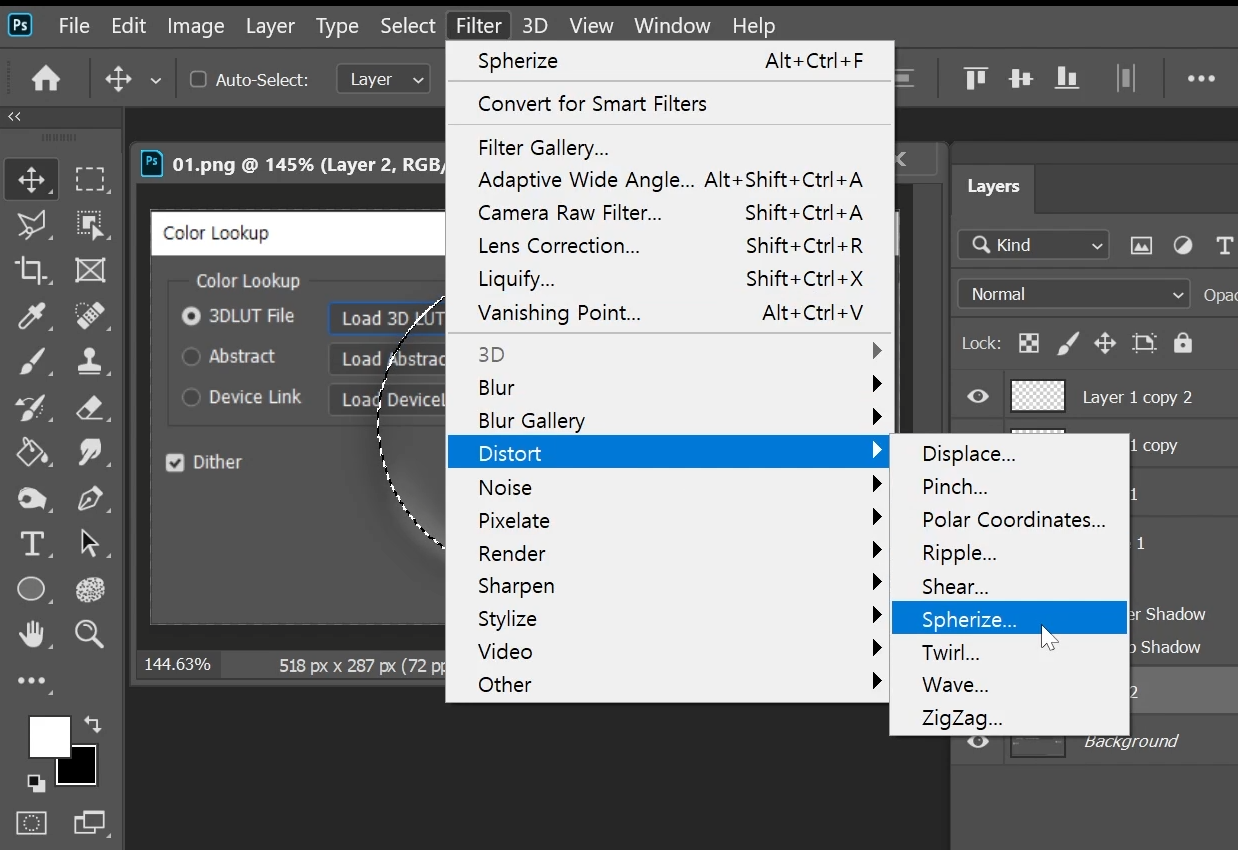Open the Load DeviceLink dropdown

pyautogui.click(x=388, y=399)
